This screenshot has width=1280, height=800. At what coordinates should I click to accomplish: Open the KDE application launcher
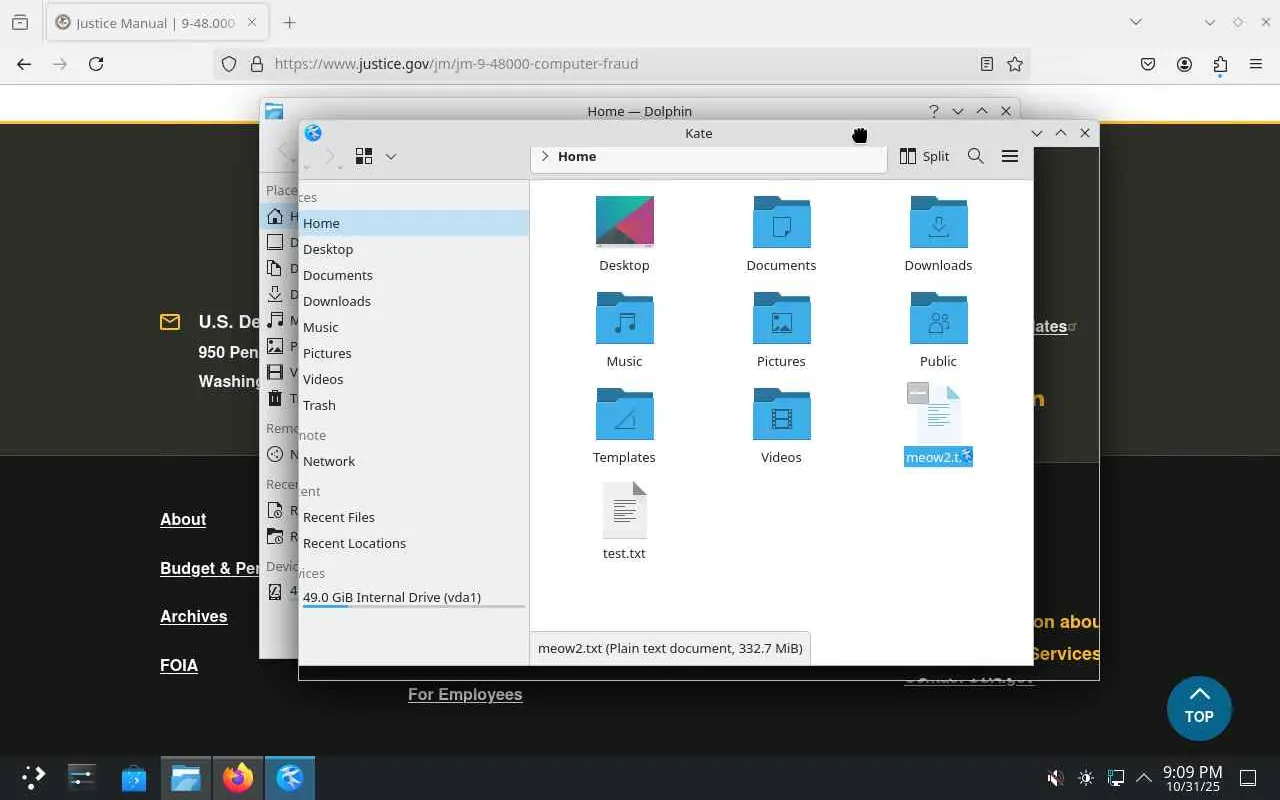(x=33, y=777)
